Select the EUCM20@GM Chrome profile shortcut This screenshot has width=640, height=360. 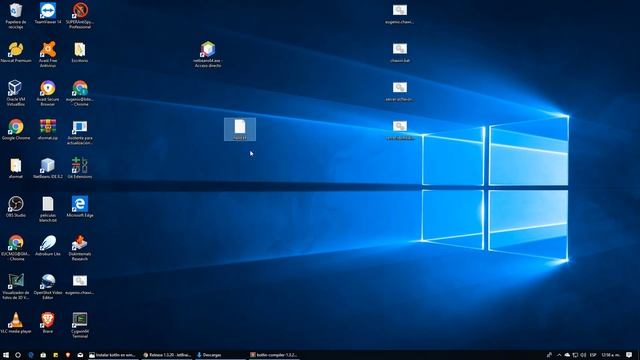(16, 247)
